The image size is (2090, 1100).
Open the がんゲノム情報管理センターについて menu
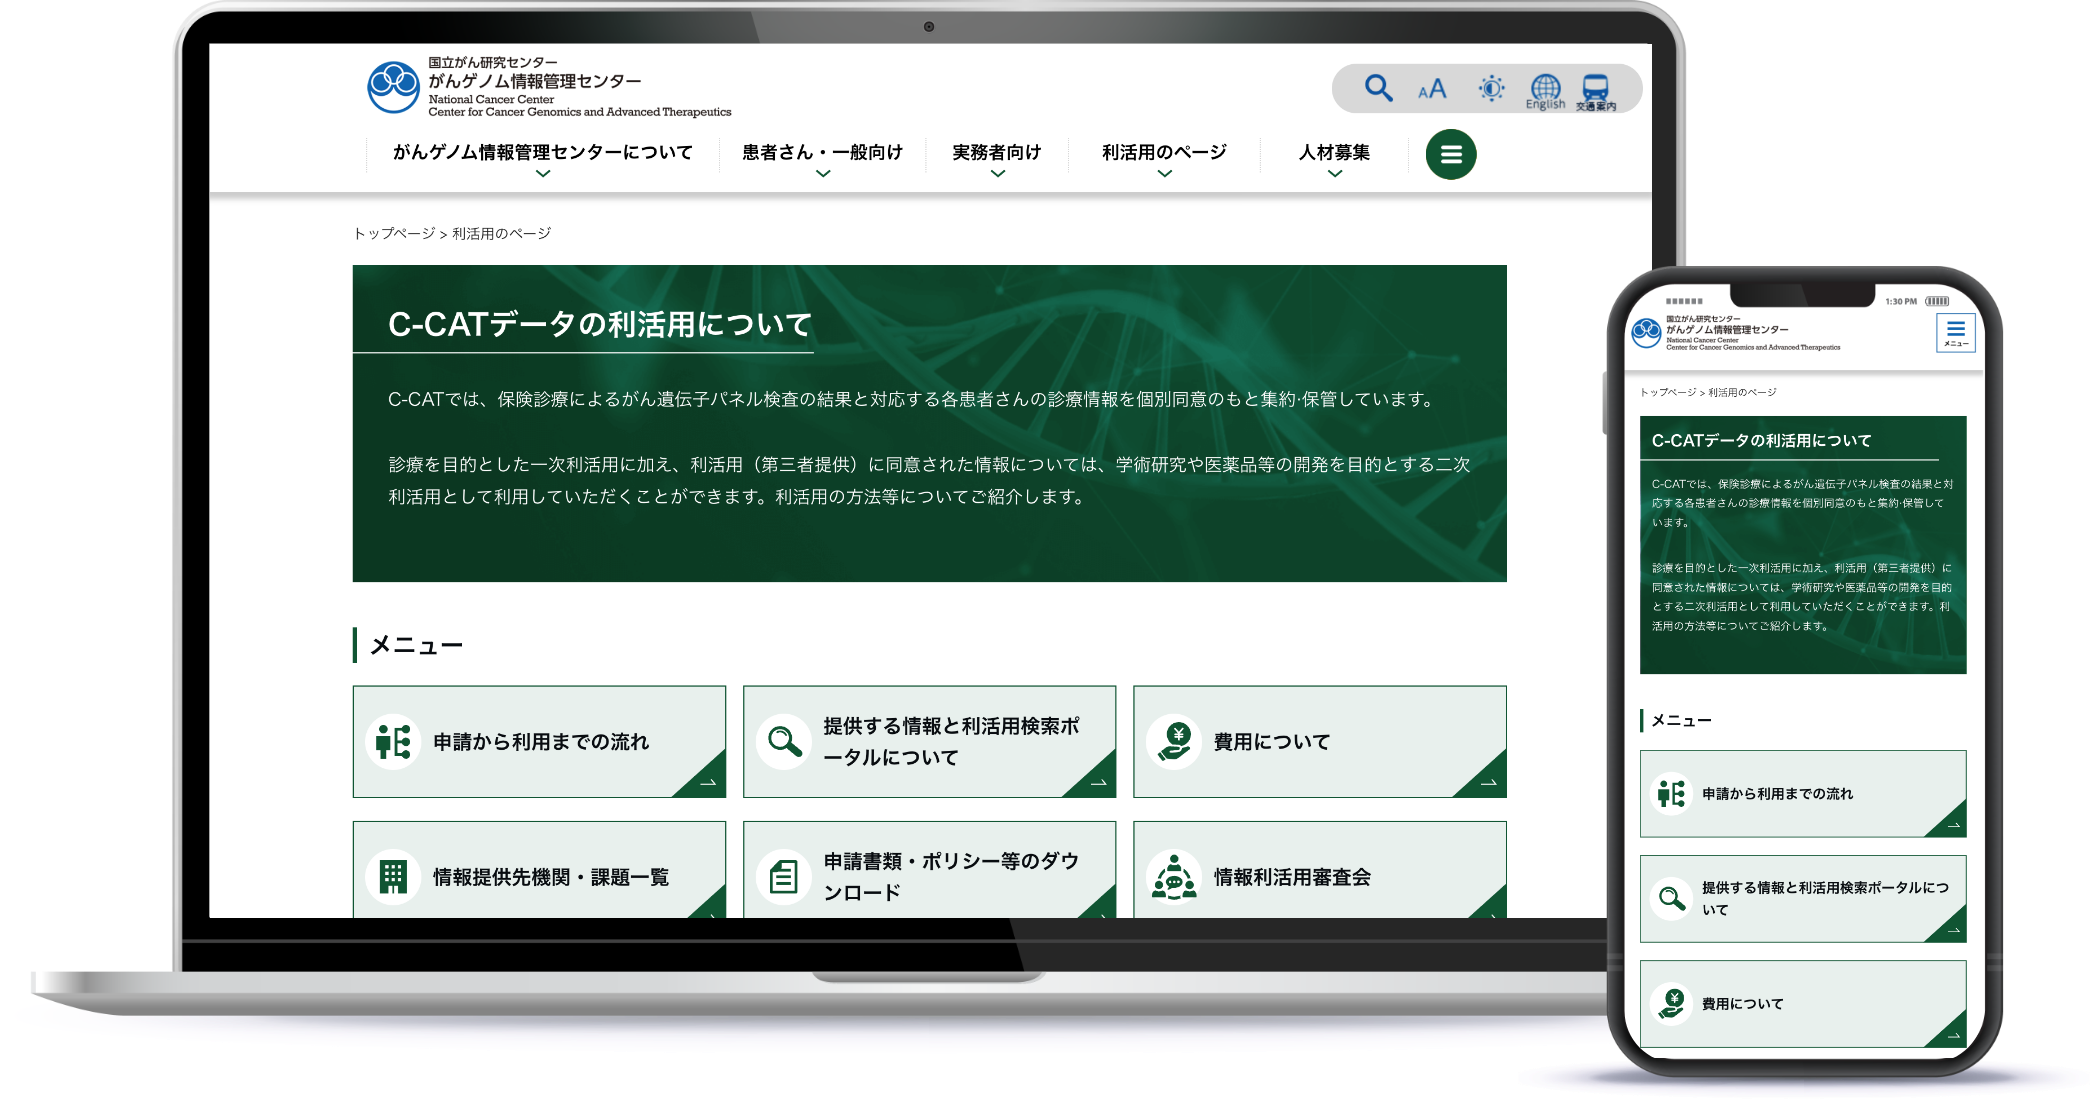coord(542,152)
